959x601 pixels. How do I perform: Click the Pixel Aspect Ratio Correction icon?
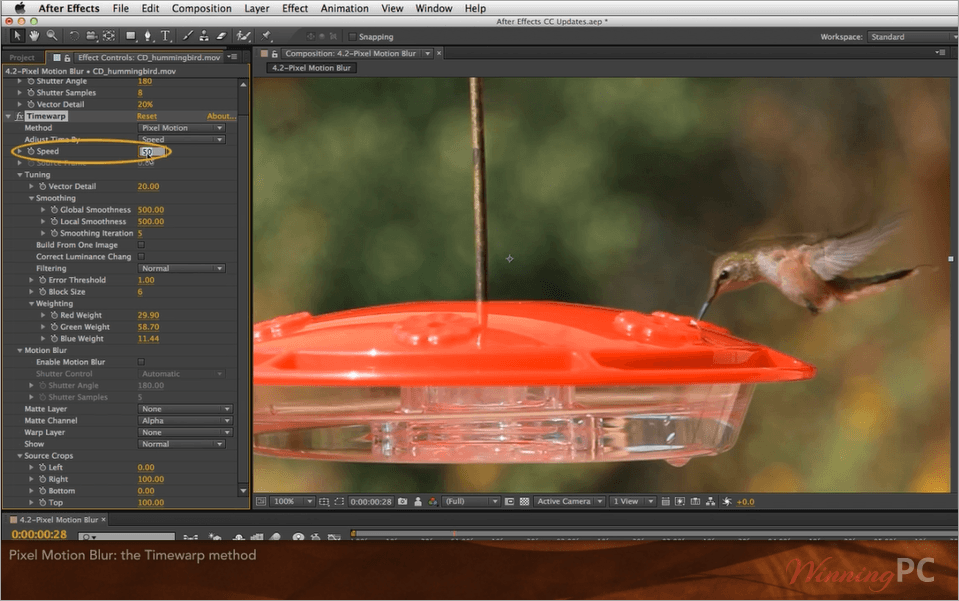click(x=665, y=501)
